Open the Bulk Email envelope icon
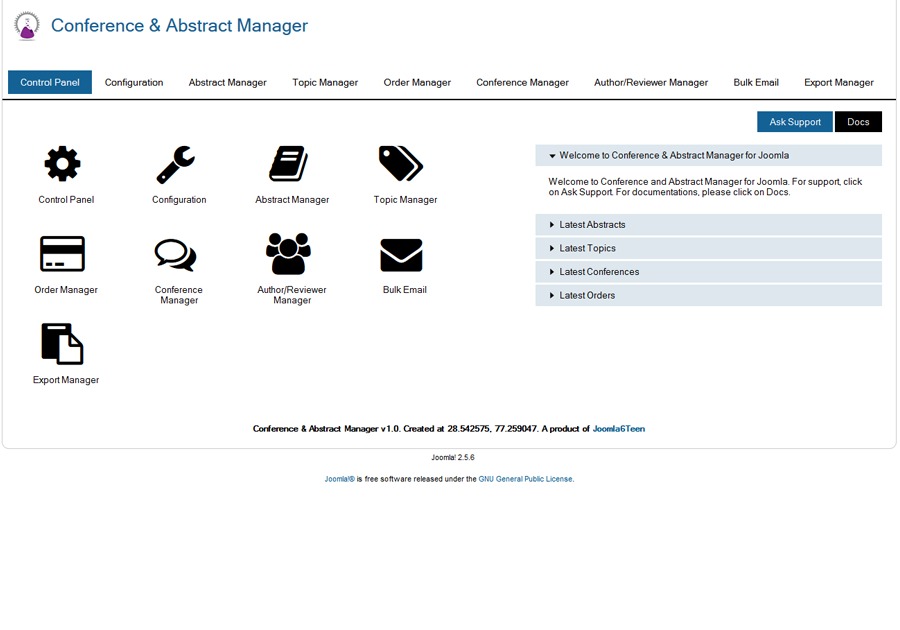 click(401, 255)
